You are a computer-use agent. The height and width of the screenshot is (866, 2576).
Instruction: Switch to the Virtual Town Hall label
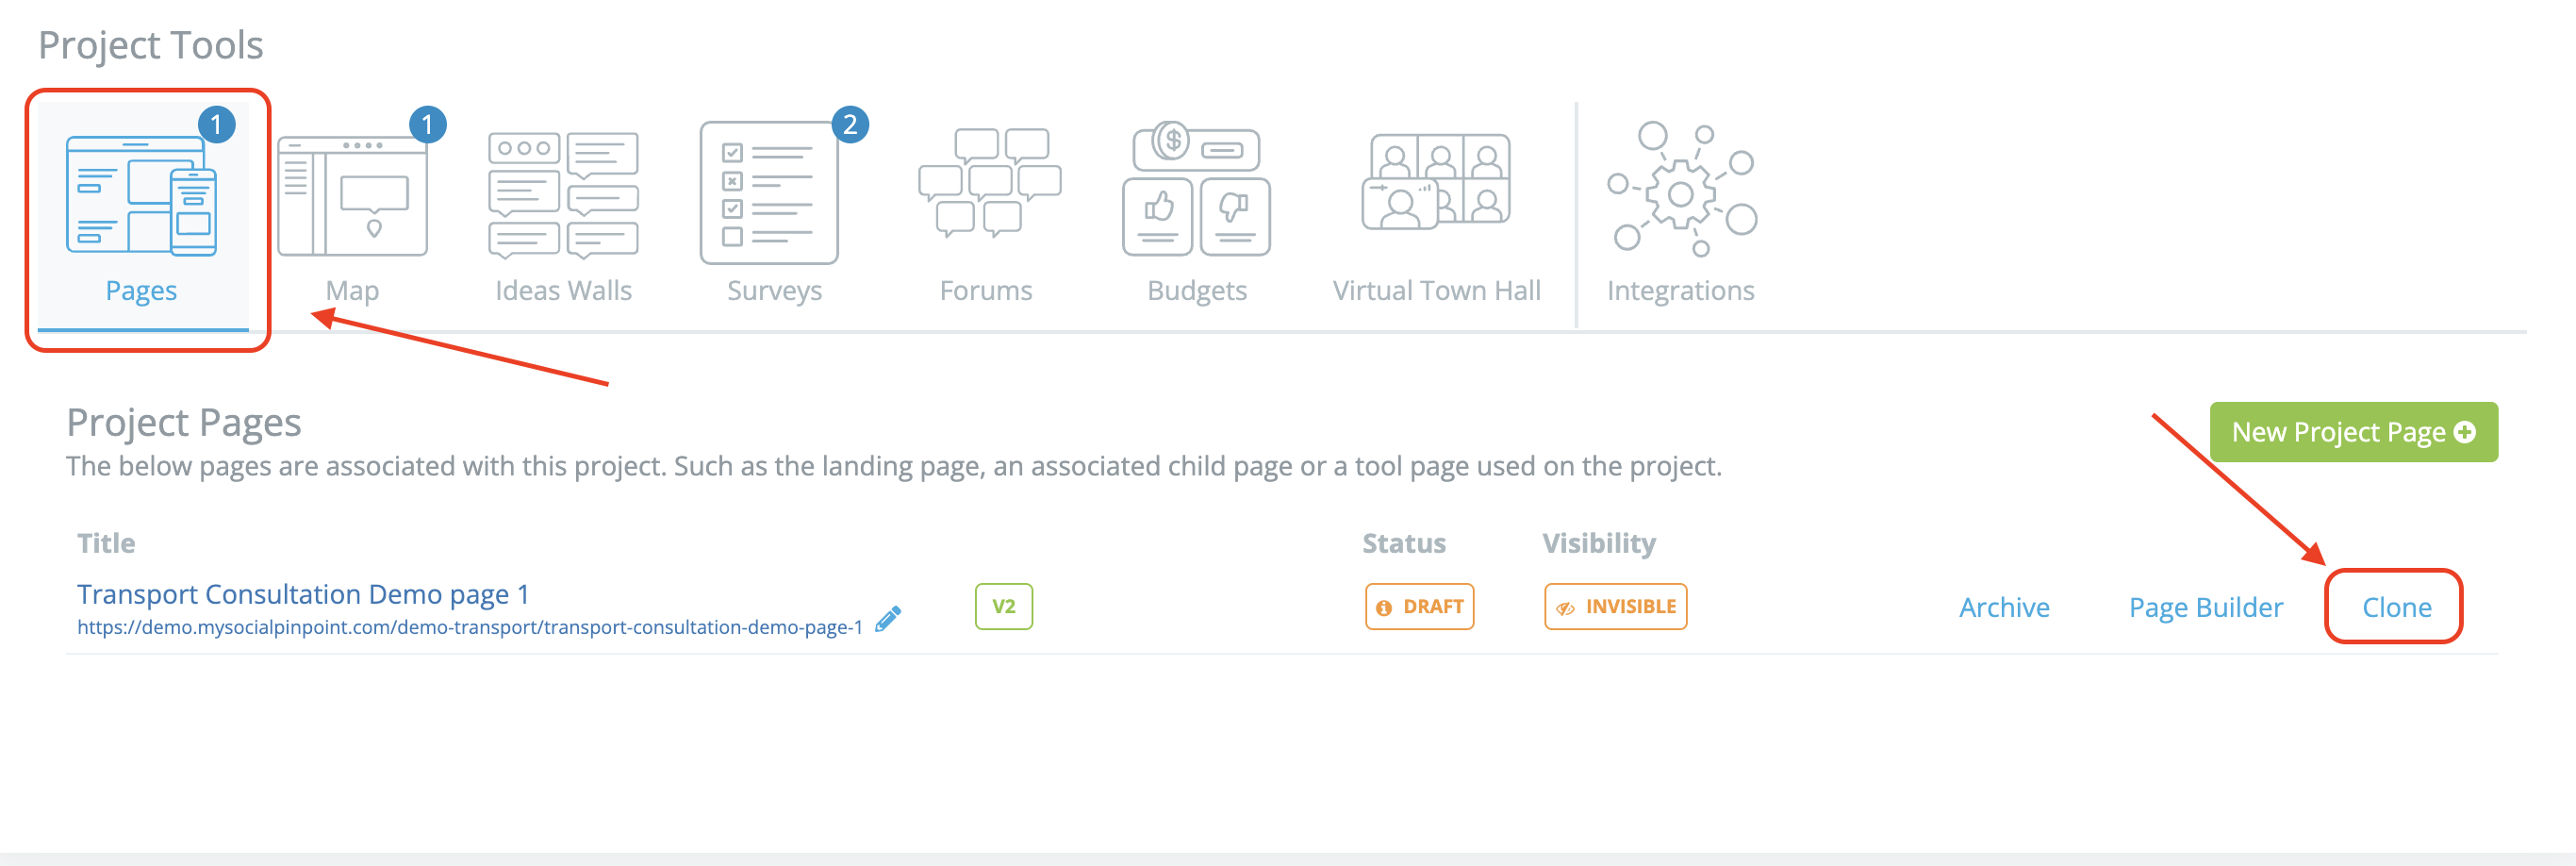point(1436,290)
